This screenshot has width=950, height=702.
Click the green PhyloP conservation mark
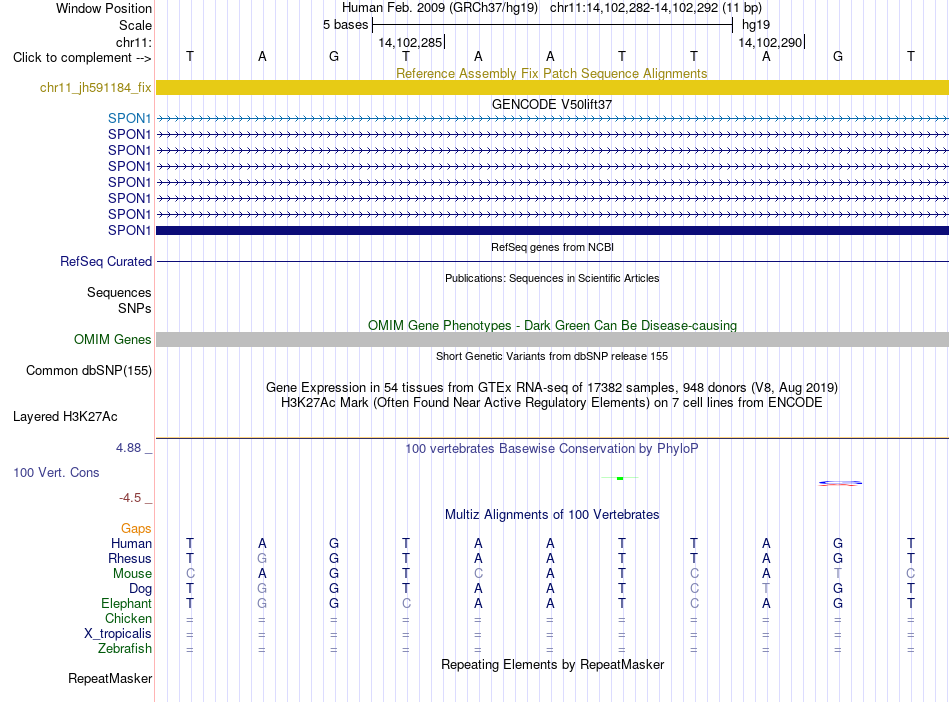click(x=620, y=478)
